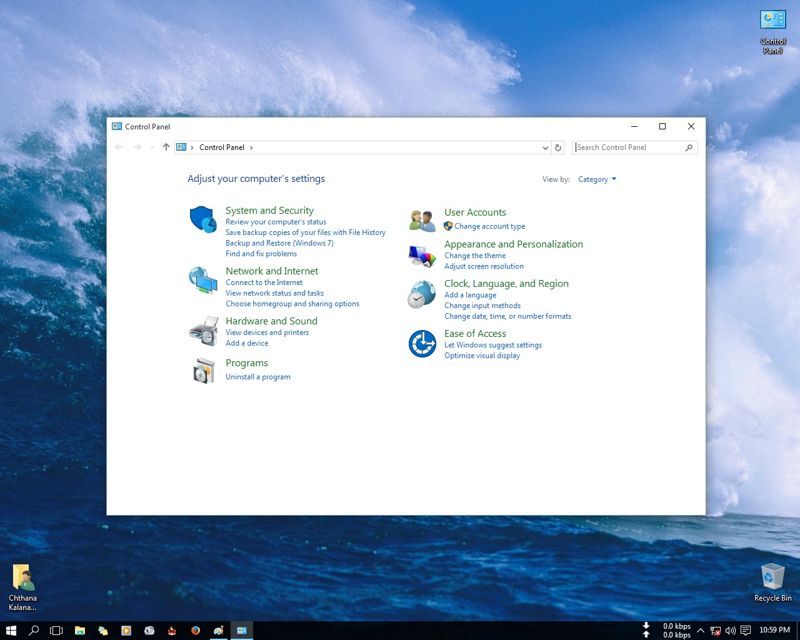This screenshot has height=640, width=800.
Task: Click the Control Panel taskbar button
Action: click(x=242, y=631)
